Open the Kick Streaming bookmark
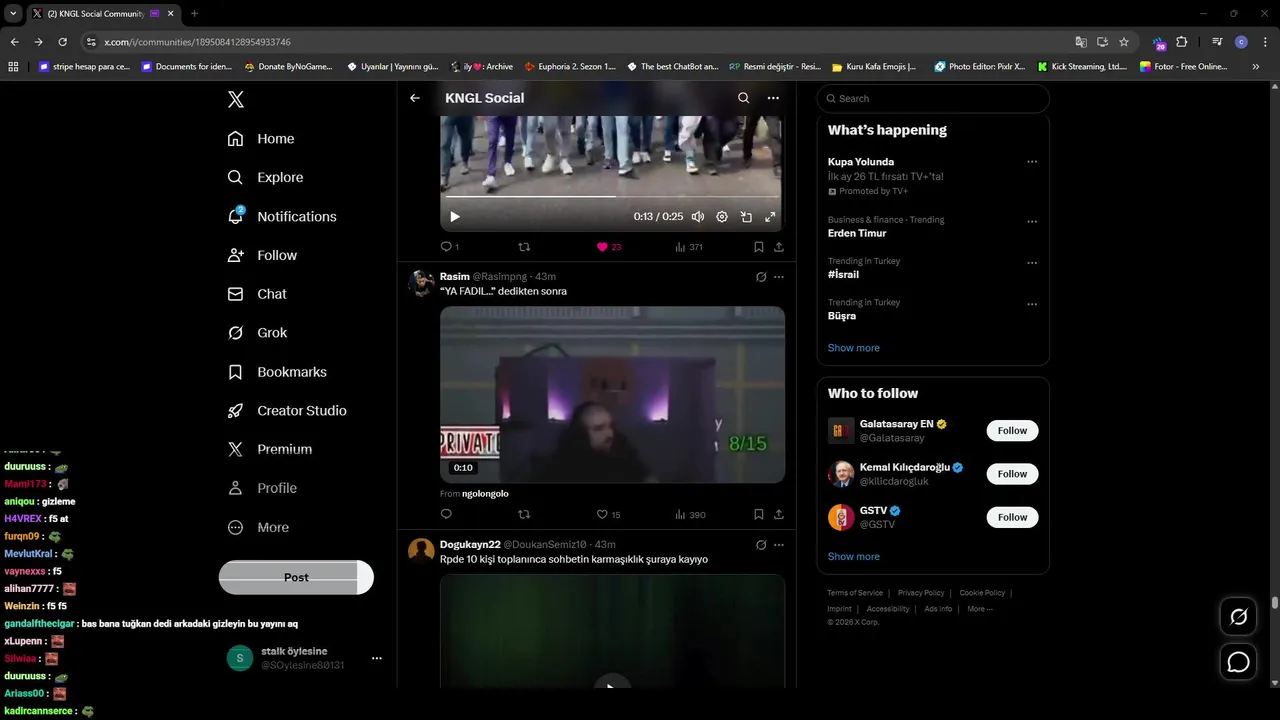 [1083, 67]
